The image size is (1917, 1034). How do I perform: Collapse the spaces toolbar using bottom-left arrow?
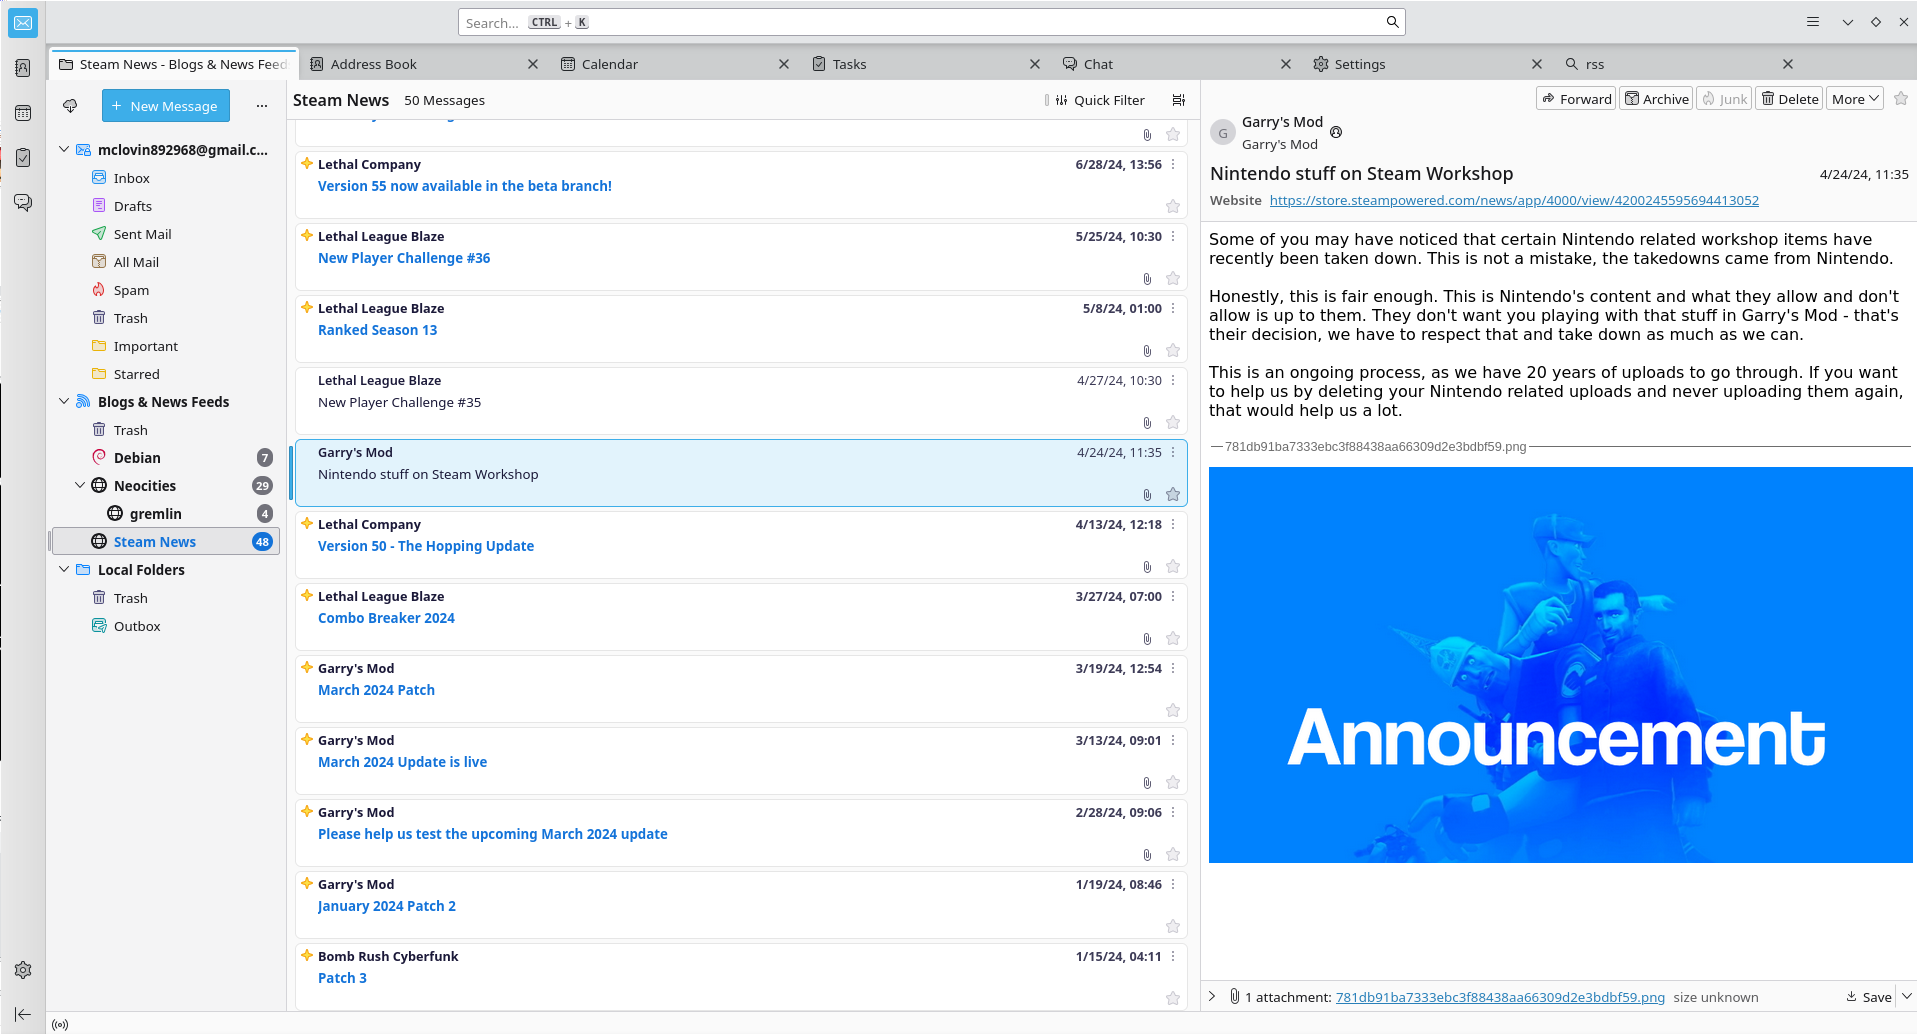tap(23, 1014)
